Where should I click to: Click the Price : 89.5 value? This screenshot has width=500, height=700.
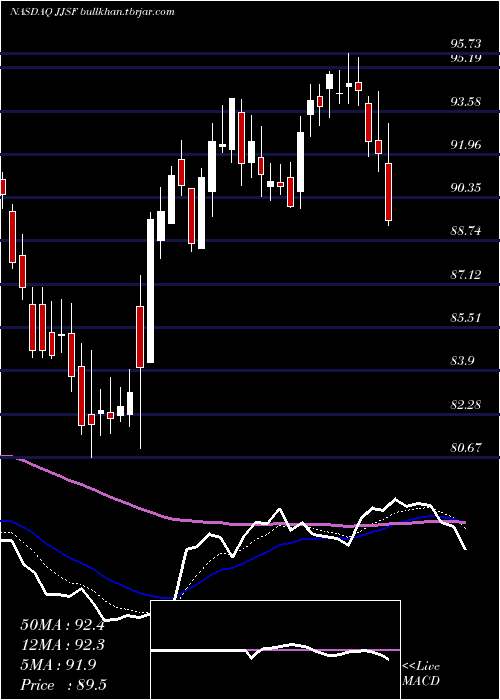[63, 685]
